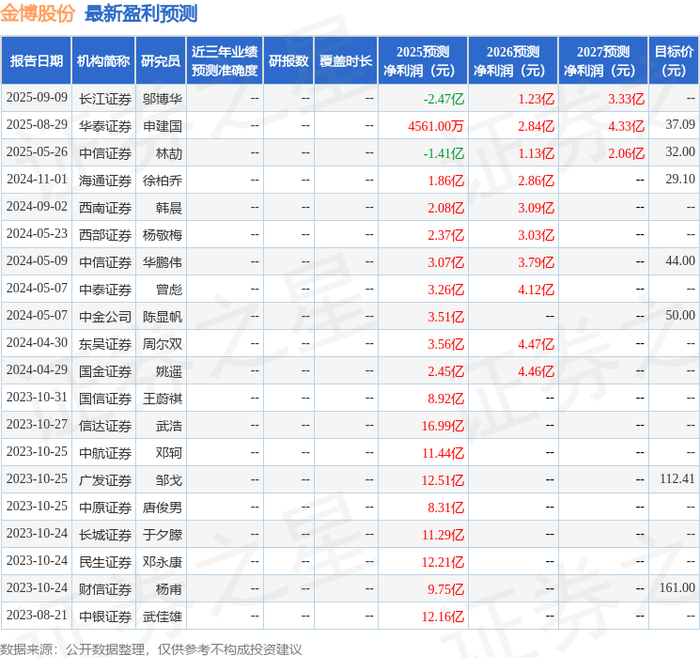
Task: Click 国金证券 institution cell
Action: [x=105, y=371]
